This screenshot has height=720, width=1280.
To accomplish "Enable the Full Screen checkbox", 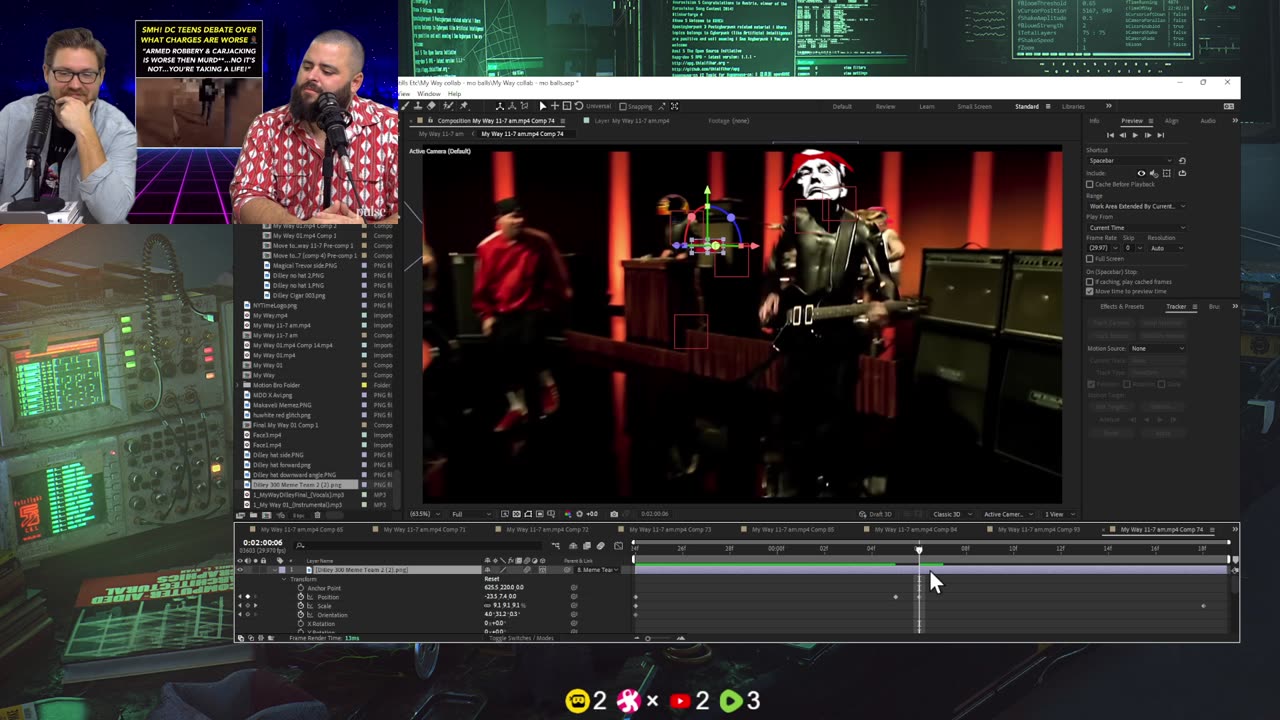I will tap(1089, 259).
